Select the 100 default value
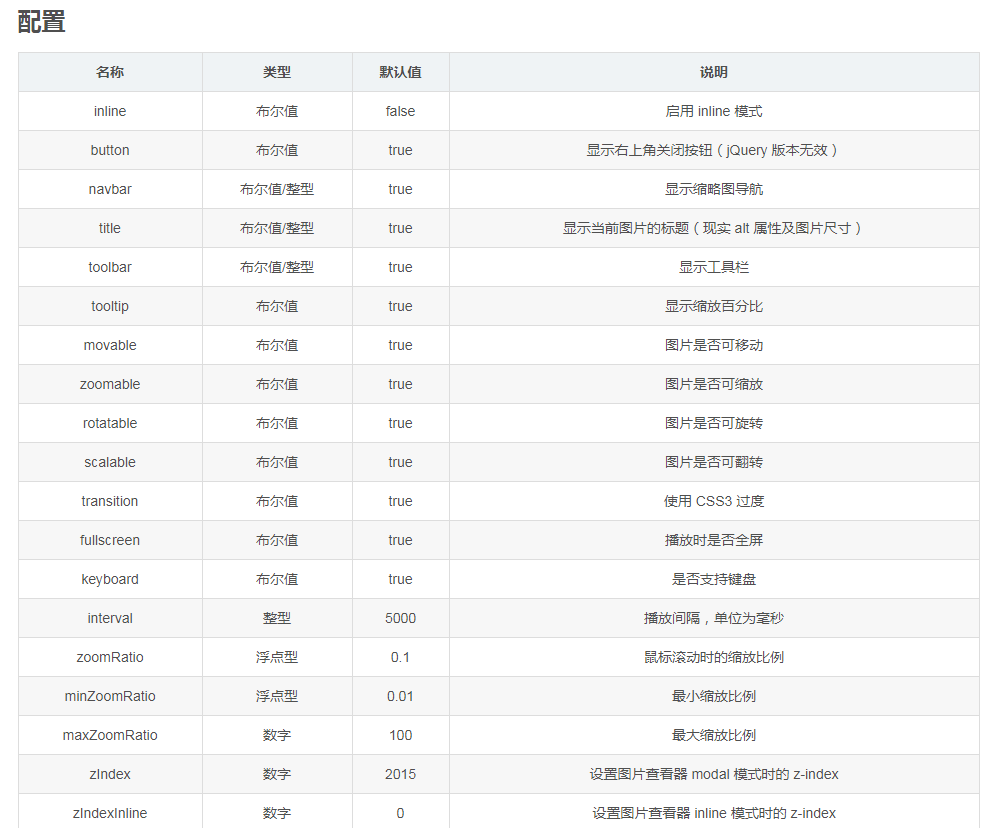This screenshot has height=828, width=995. pos(400,735)
